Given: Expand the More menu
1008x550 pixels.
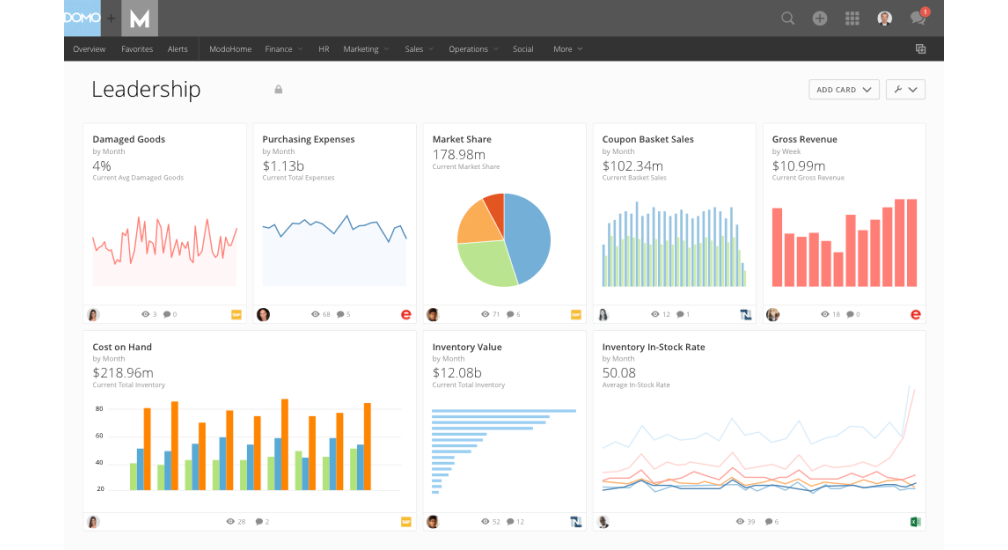Looking at the screenshot, I should coord(568,49).
